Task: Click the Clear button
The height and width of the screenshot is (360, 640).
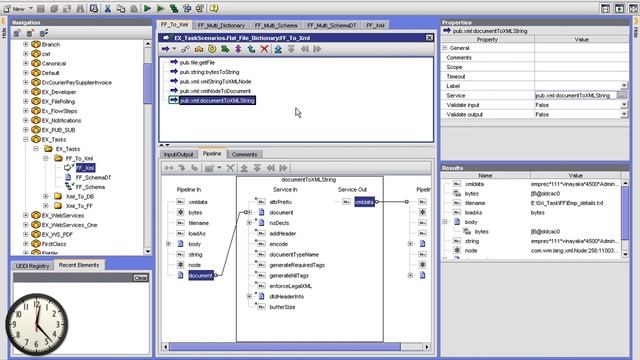Action: 141,278
